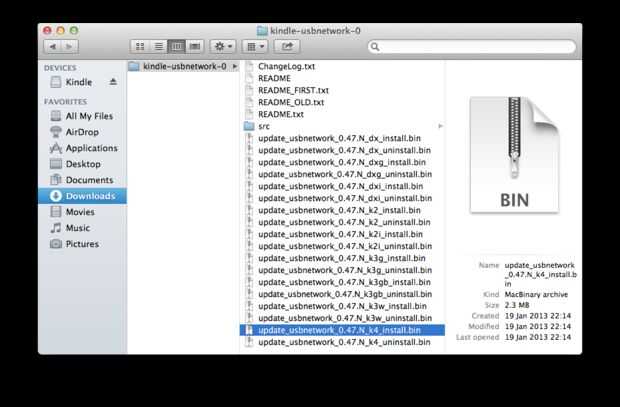This screenshot has height=407, width=620.
Task: Select Downloads in sidebar
Action: tap(82, 196)
